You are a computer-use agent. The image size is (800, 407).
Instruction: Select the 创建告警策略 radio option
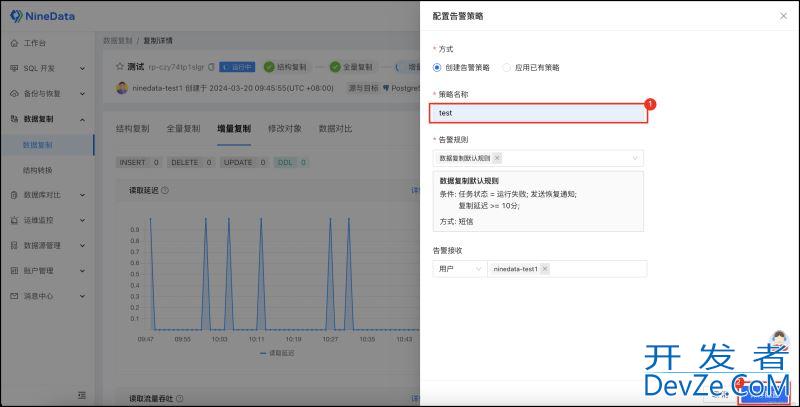[x=437, y=67]
